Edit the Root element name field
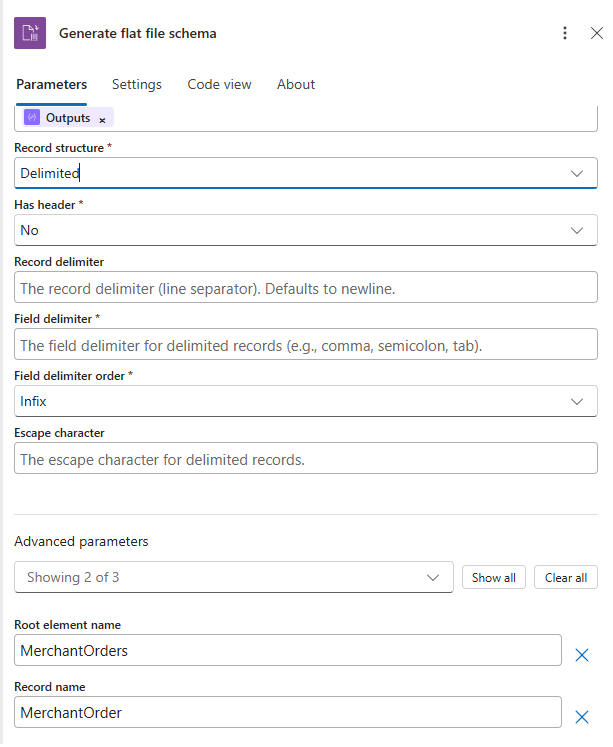This screenshot has height=747, width=613. (x=288, y=650)
